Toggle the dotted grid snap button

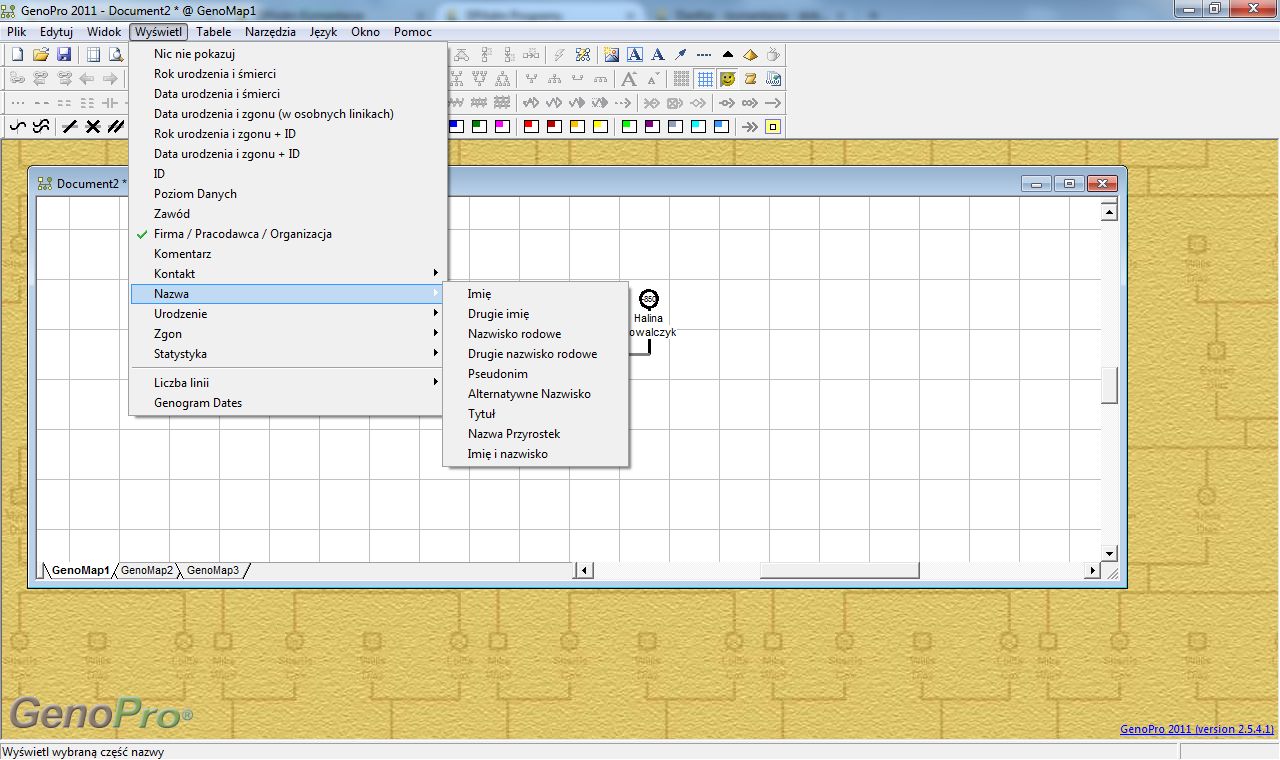681,78
